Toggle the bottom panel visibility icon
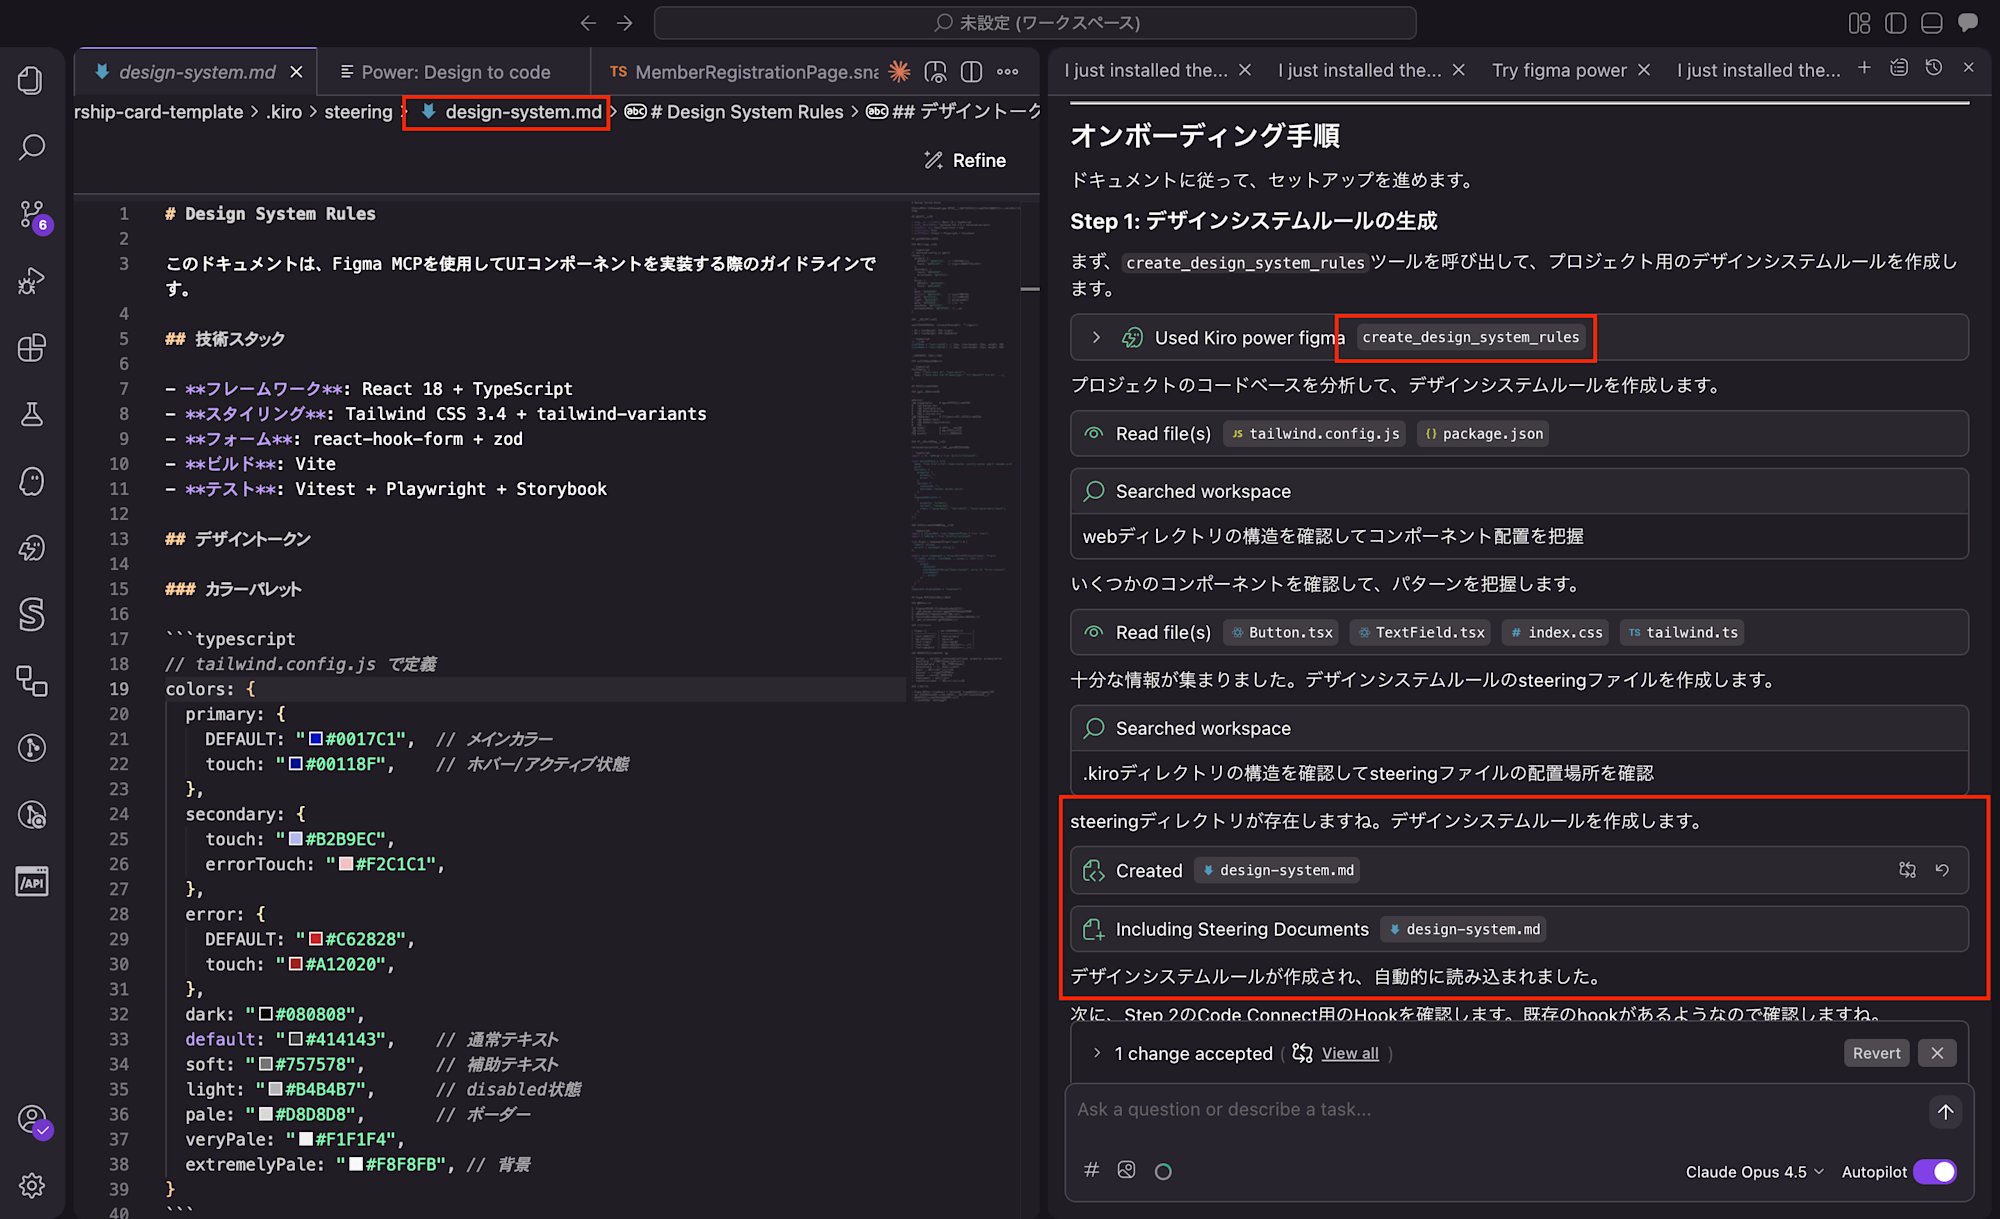Image resolution: width=2000 pixels, height=1219 pixels. [1931, 21]
